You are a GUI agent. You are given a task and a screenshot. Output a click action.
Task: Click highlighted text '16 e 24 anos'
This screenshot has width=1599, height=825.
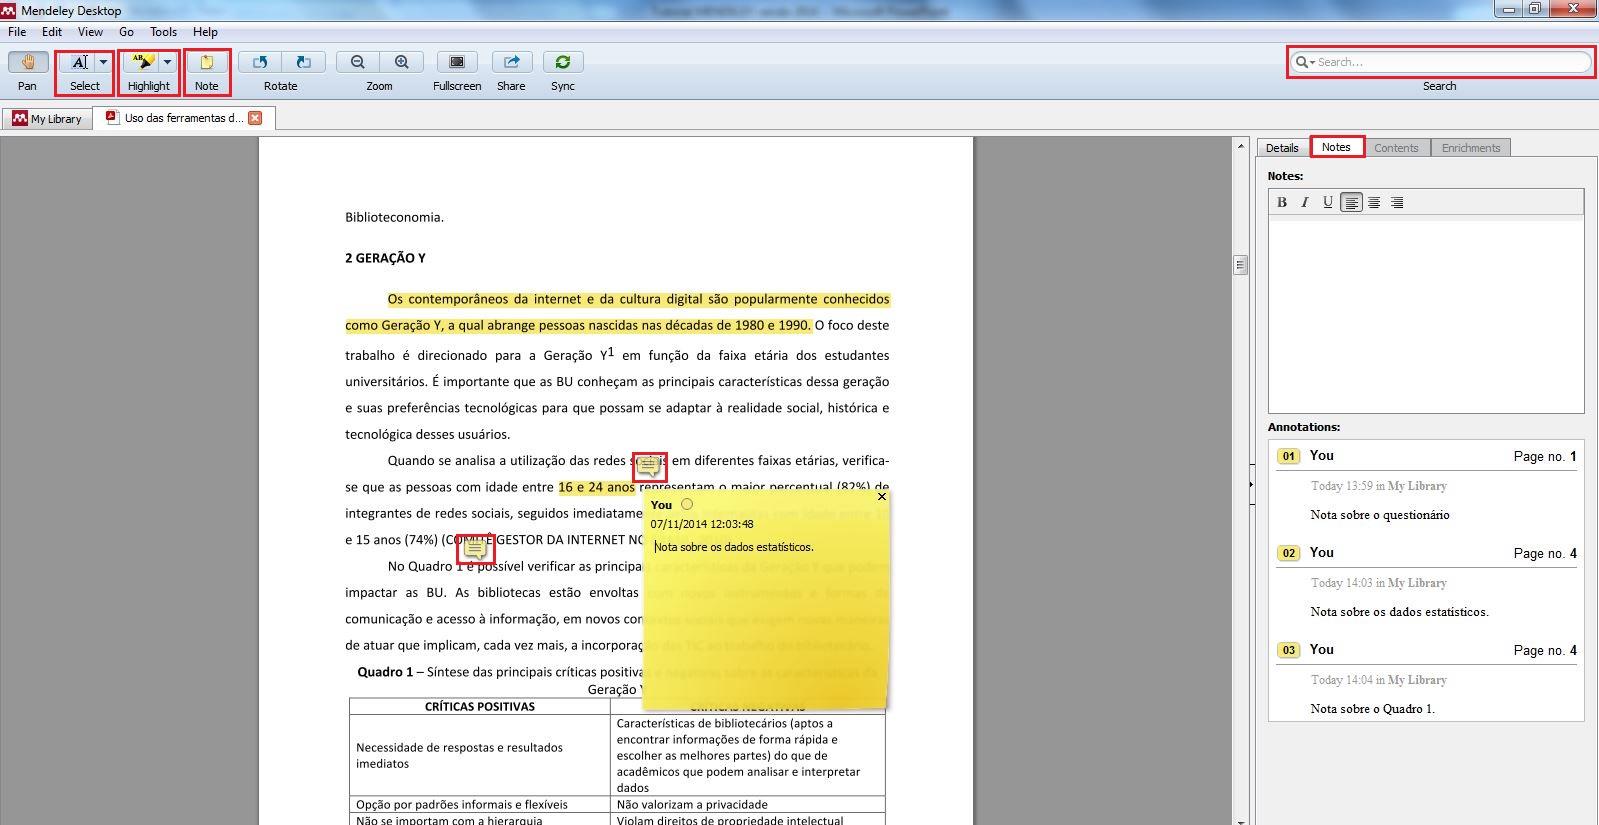pyautogui.click(x=597, y=487)
